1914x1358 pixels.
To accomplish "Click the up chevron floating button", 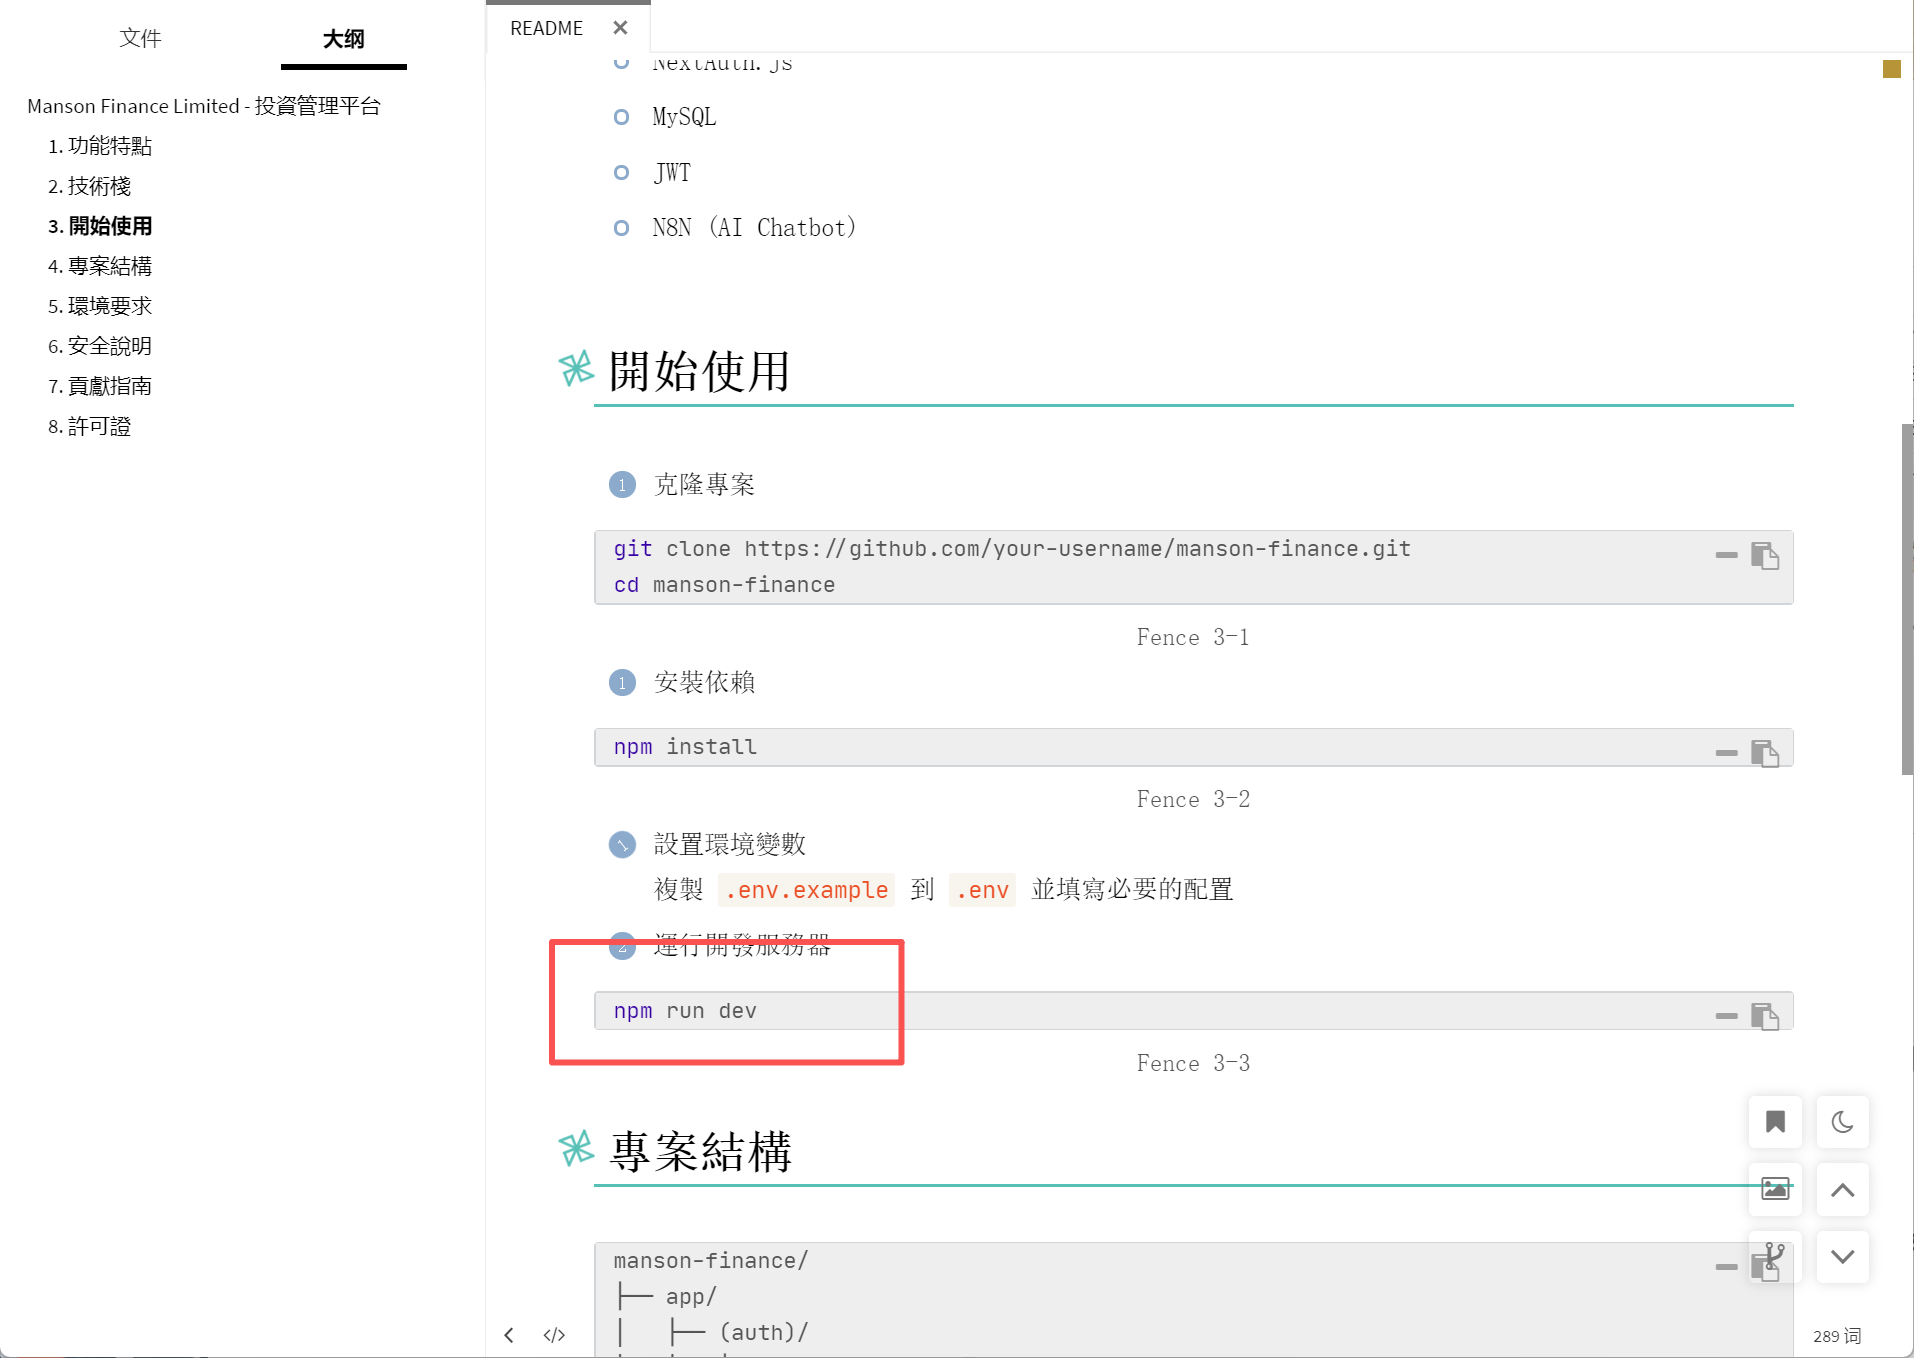I will [1842, 1189].
